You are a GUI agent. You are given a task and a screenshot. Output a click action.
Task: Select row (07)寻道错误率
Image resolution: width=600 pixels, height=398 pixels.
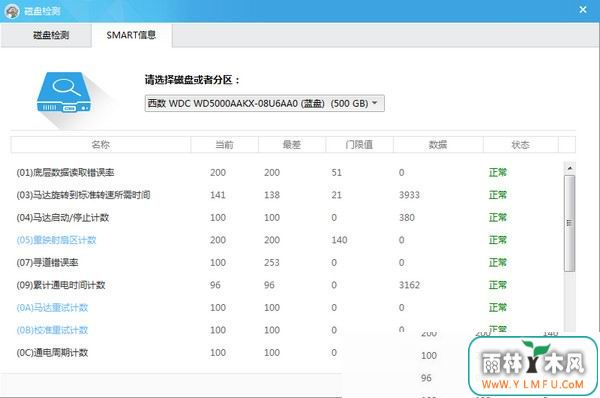coord(287,263)
